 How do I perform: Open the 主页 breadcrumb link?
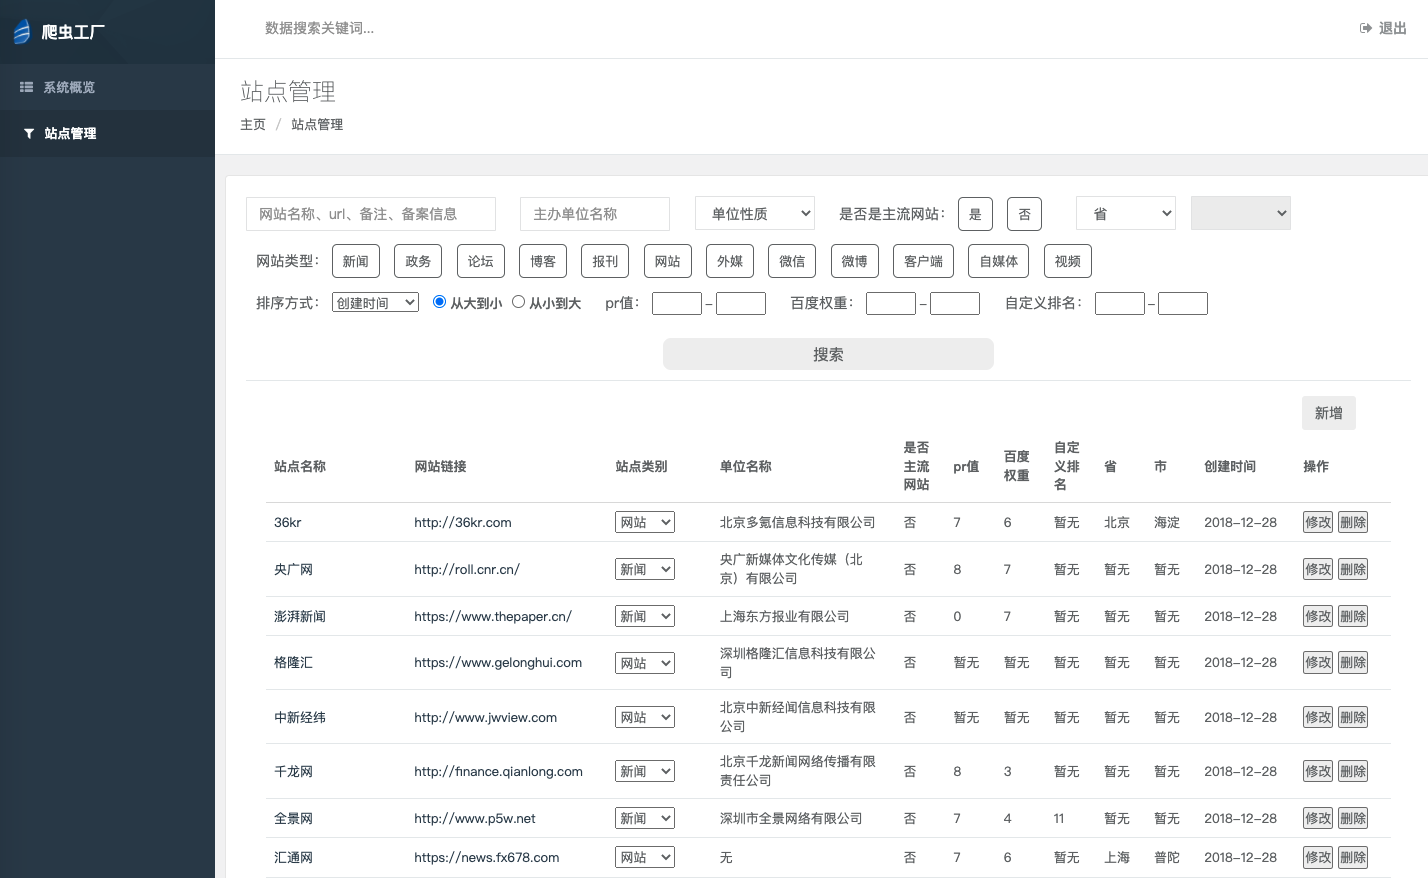(253, 124)
